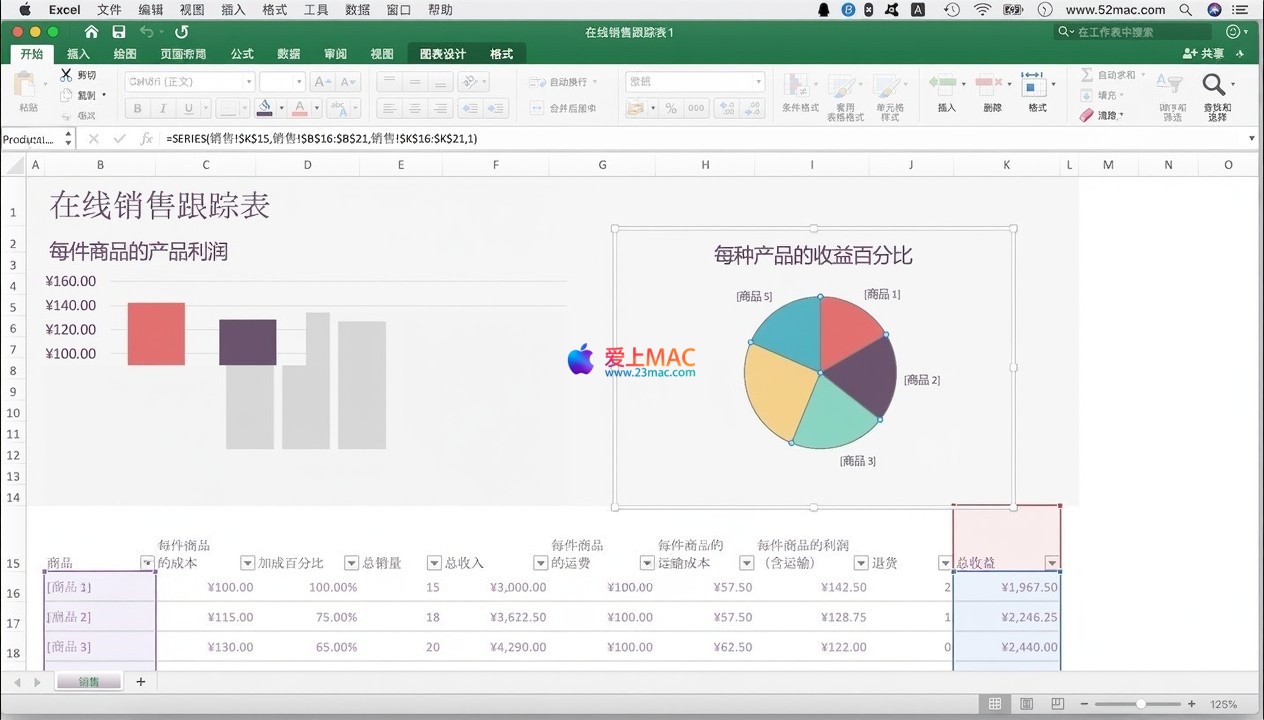This screenshot has height=720, width=1264.
Task: Open filter dropdown on 总收益 column
Action: coord(1051,563)
